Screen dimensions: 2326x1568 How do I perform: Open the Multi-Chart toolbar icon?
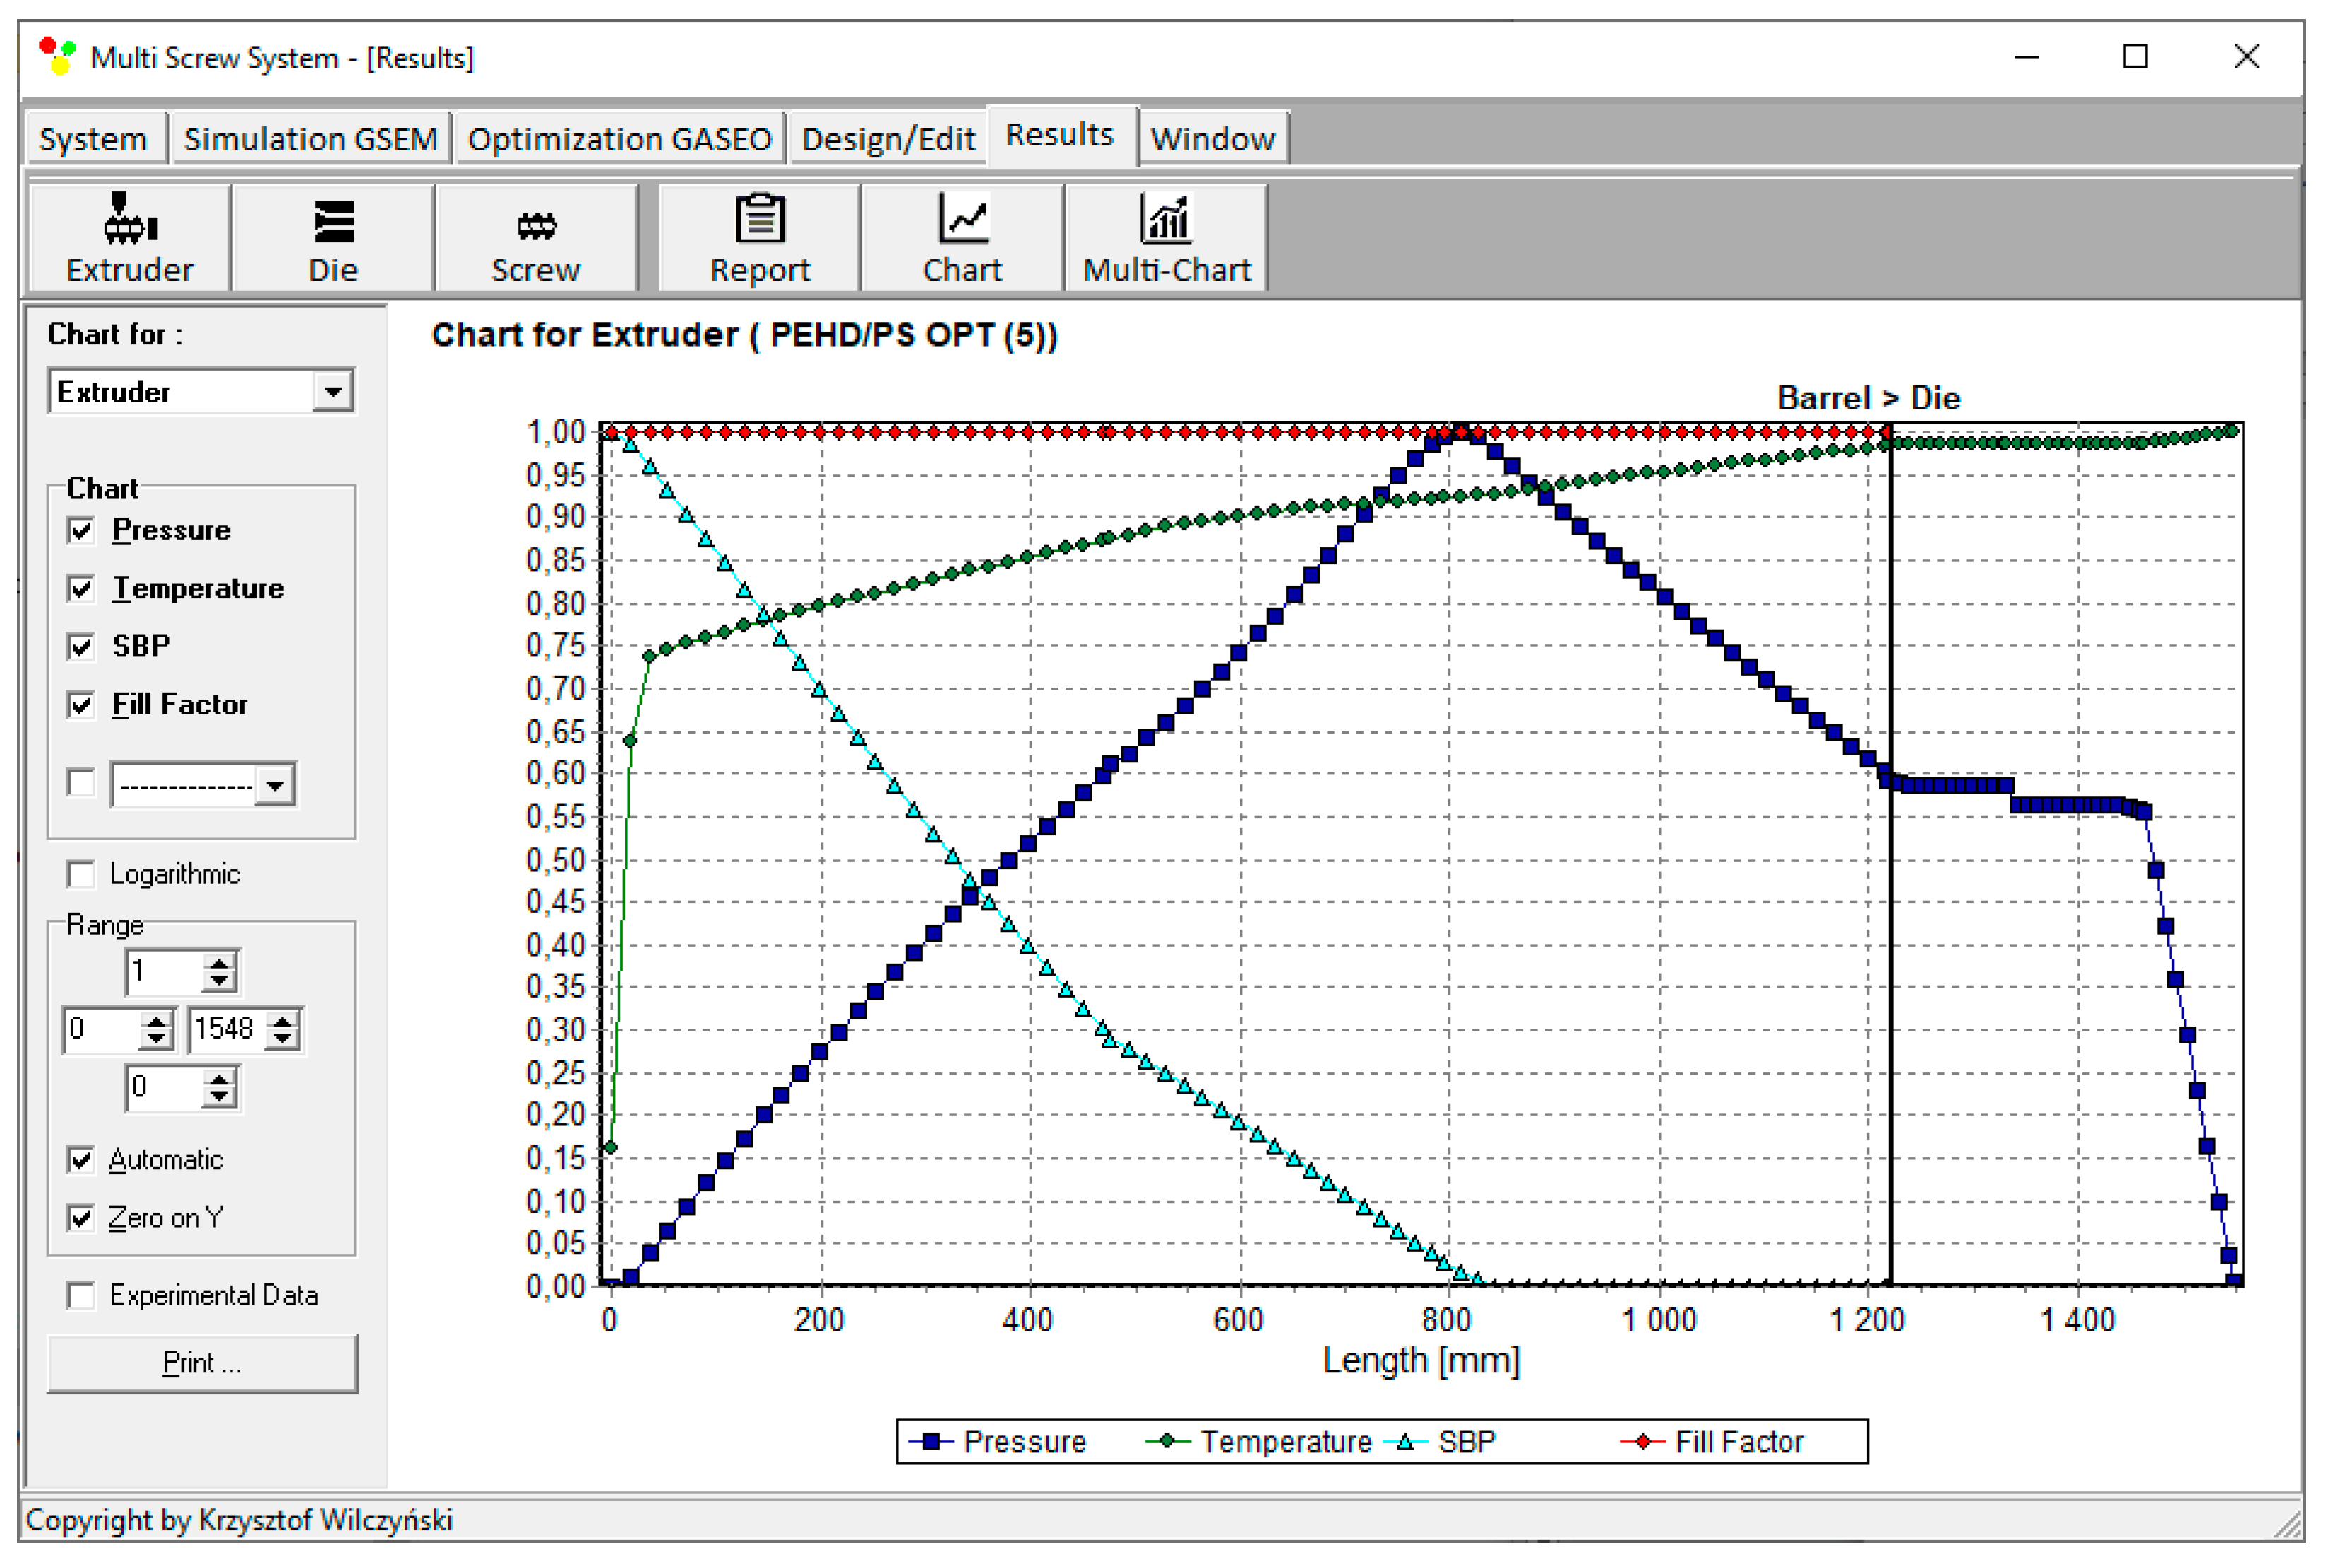coord(1166,219)
